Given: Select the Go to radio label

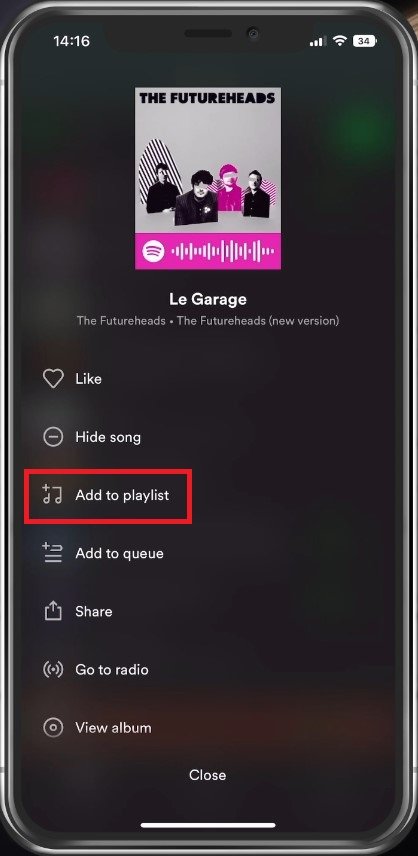Looking at the screenshot, I should click(112, 670).
